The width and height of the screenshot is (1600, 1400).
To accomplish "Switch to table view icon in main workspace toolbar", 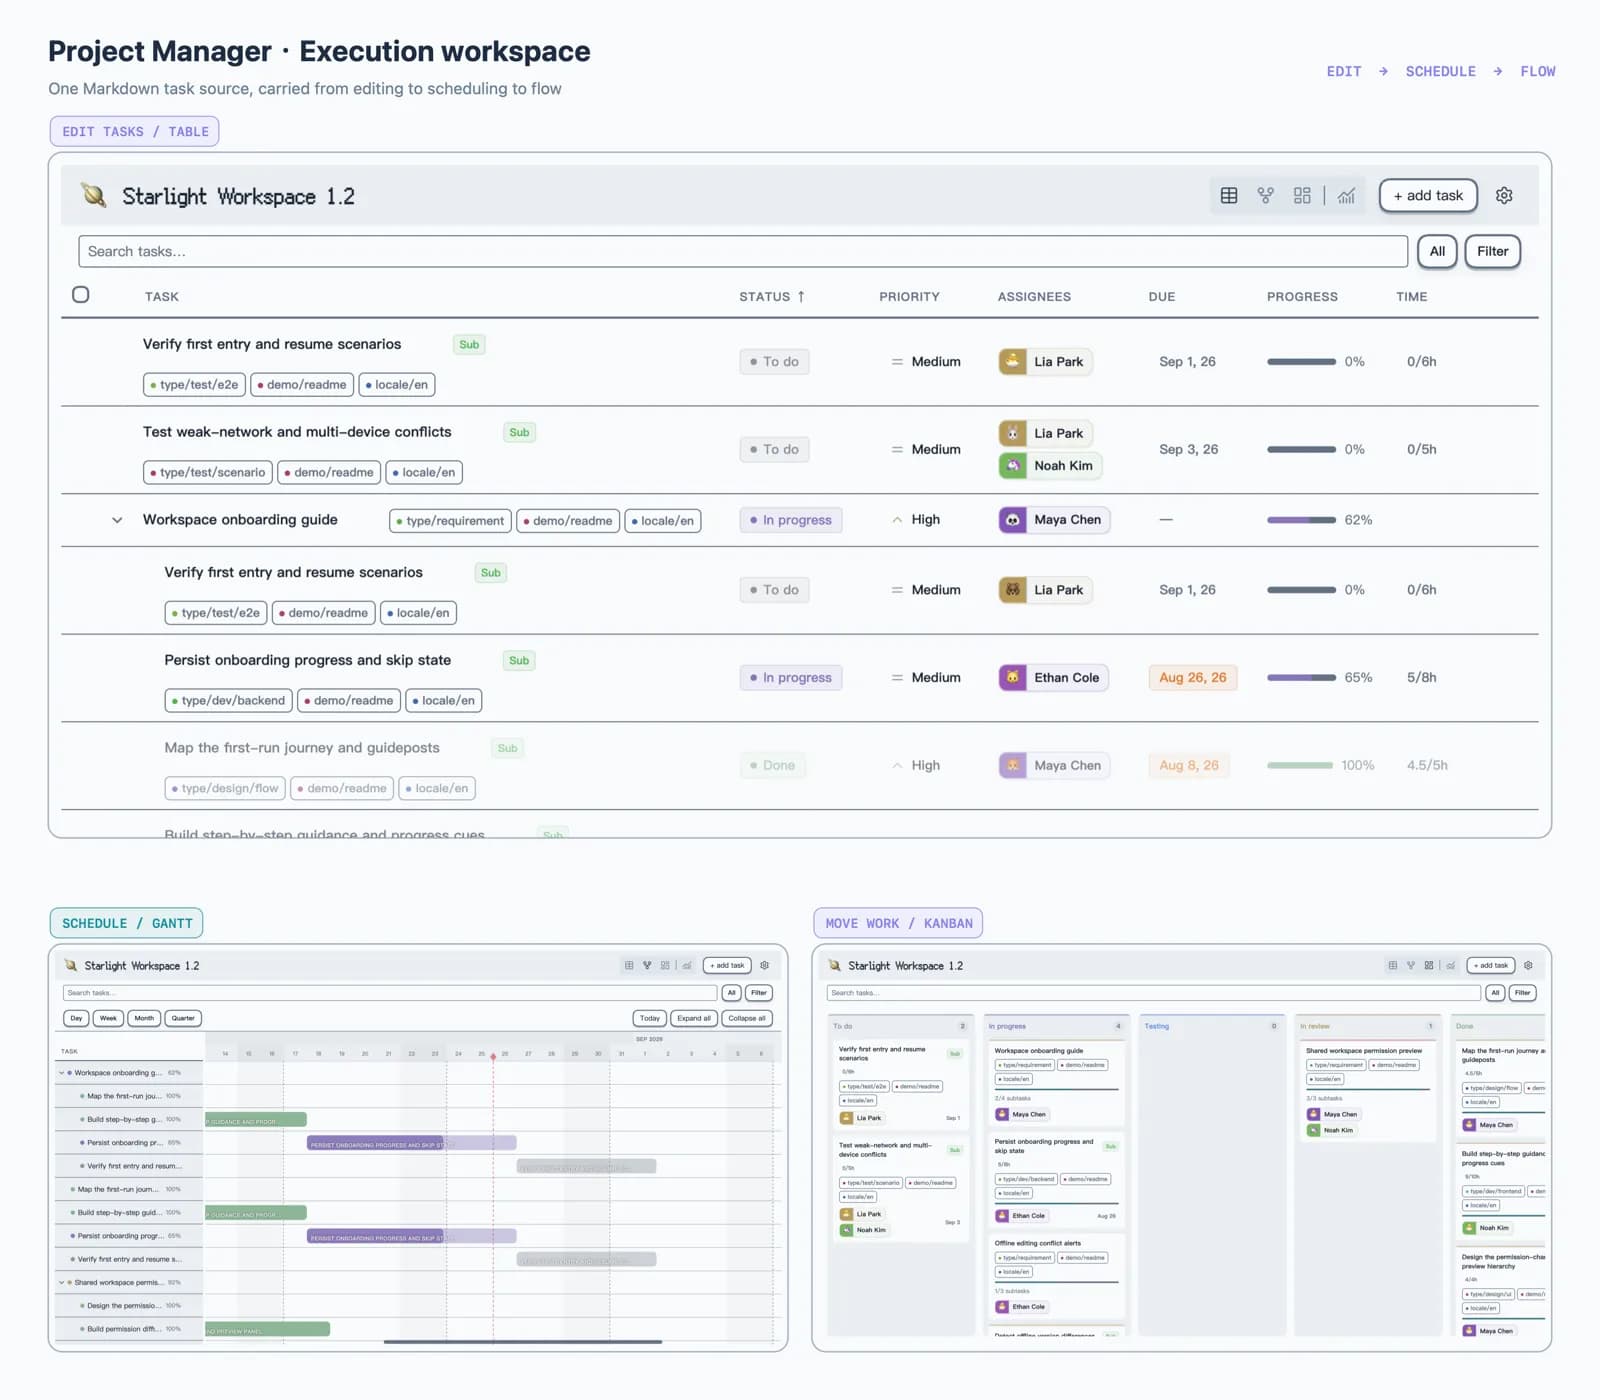I will click(1229, 196).
